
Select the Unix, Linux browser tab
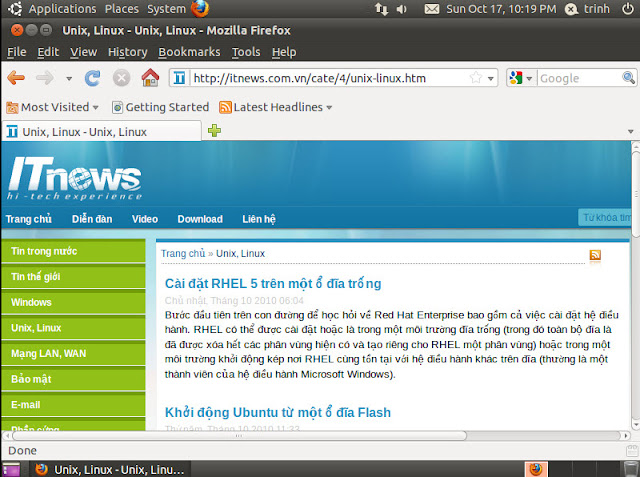[102, 132]
